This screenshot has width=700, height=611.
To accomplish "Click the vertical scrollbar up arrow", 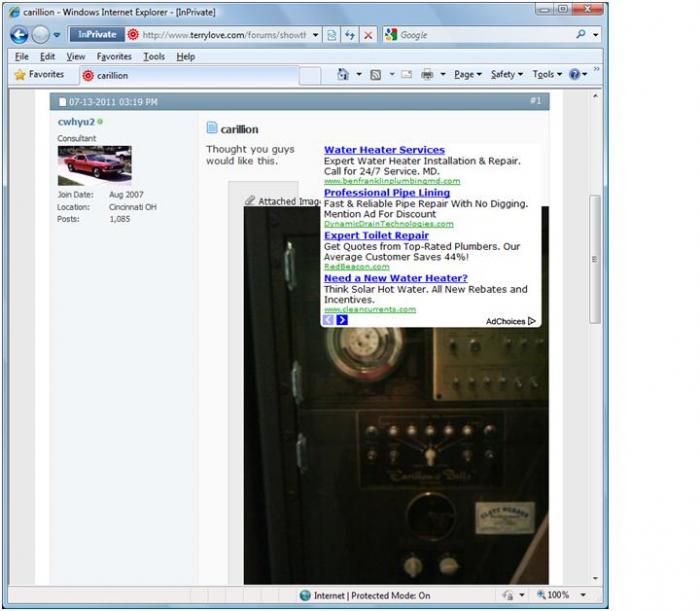I will coord(596,96).
